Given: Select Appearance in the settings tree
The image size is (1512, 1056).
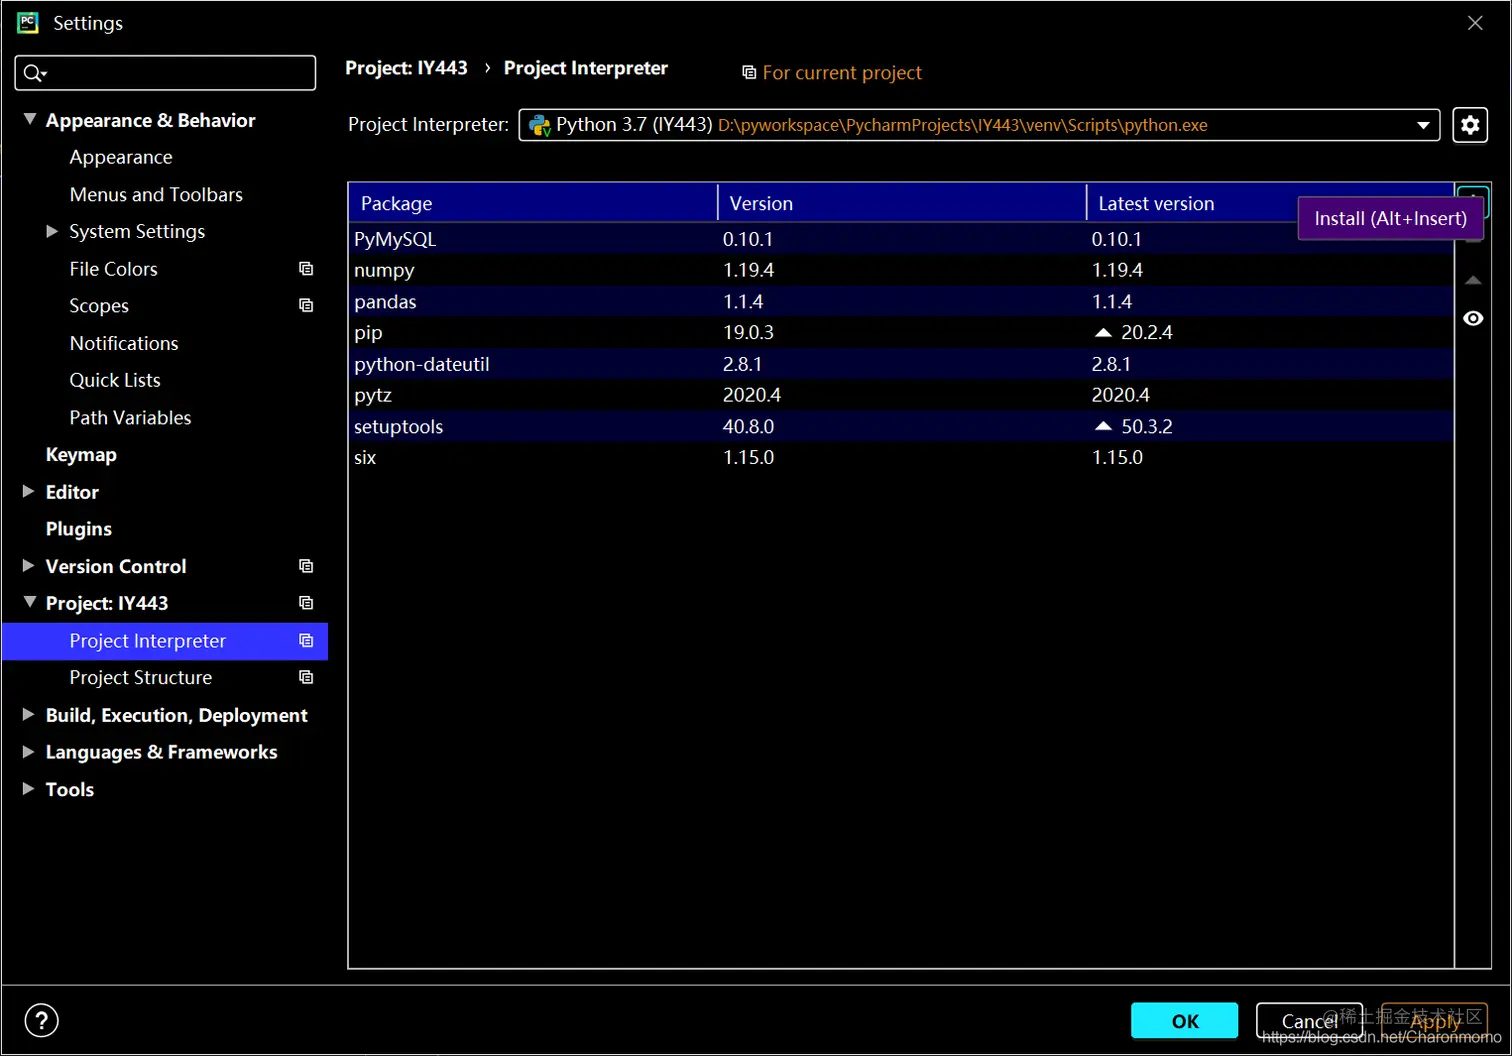Looking at the screenshot, I should click(121, 157).
